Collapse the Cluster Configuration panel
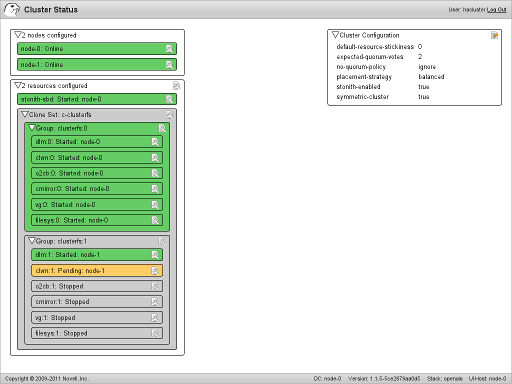The image size is (512, 384). tap(336, 35)
